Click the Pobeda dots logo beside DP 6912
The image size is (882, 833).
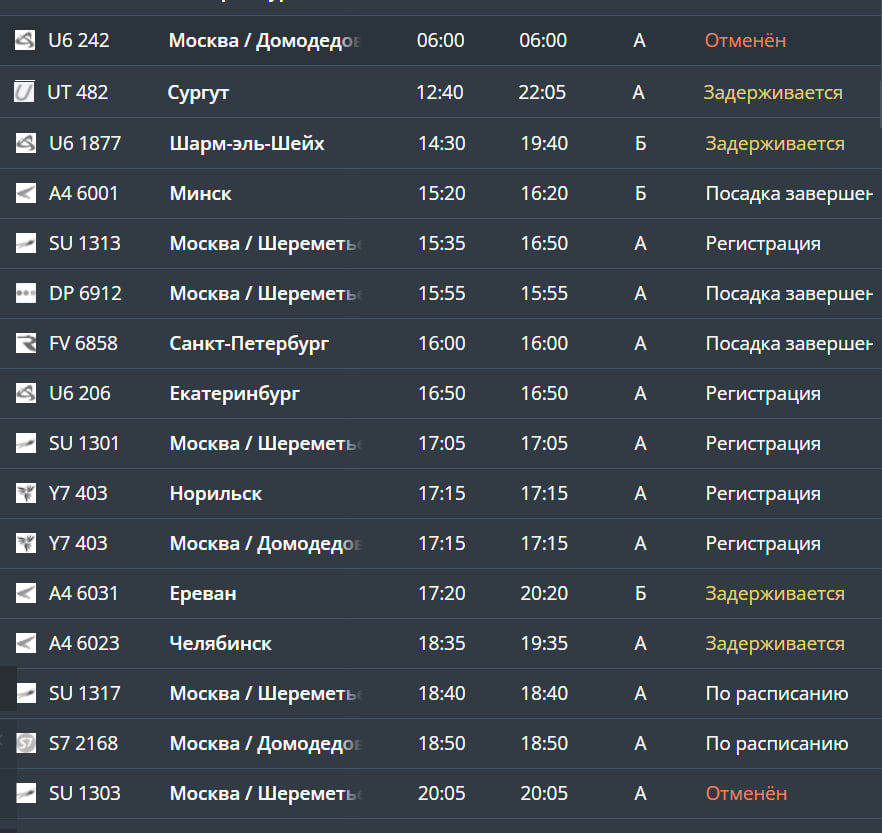pos(26,294)
